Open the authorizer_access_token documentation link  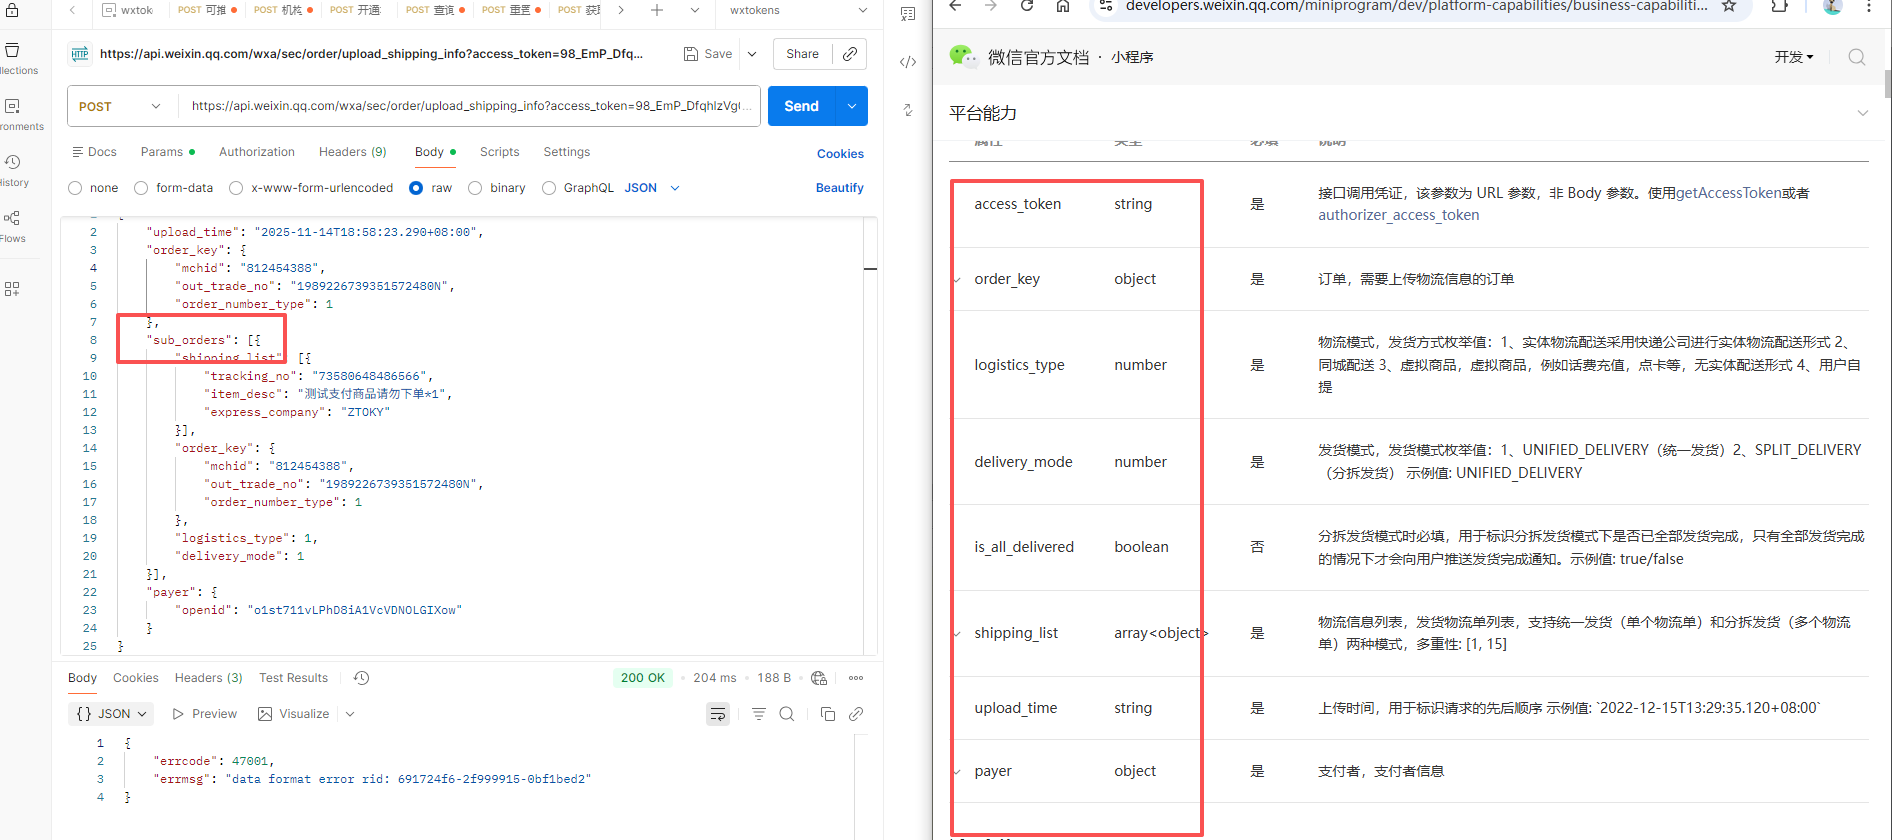1399,215
